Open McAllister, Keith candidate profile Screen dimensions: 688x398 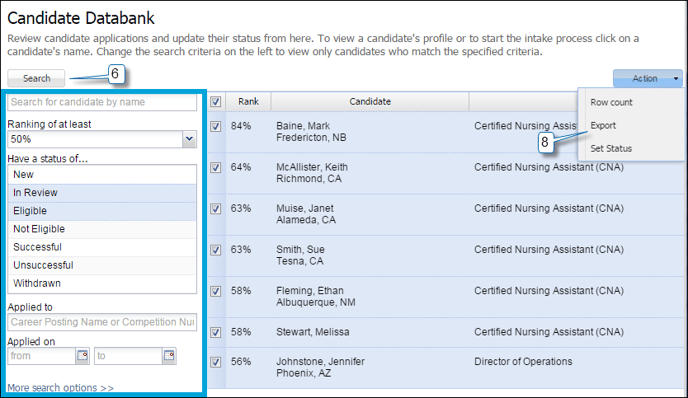(x=312, y=167)
